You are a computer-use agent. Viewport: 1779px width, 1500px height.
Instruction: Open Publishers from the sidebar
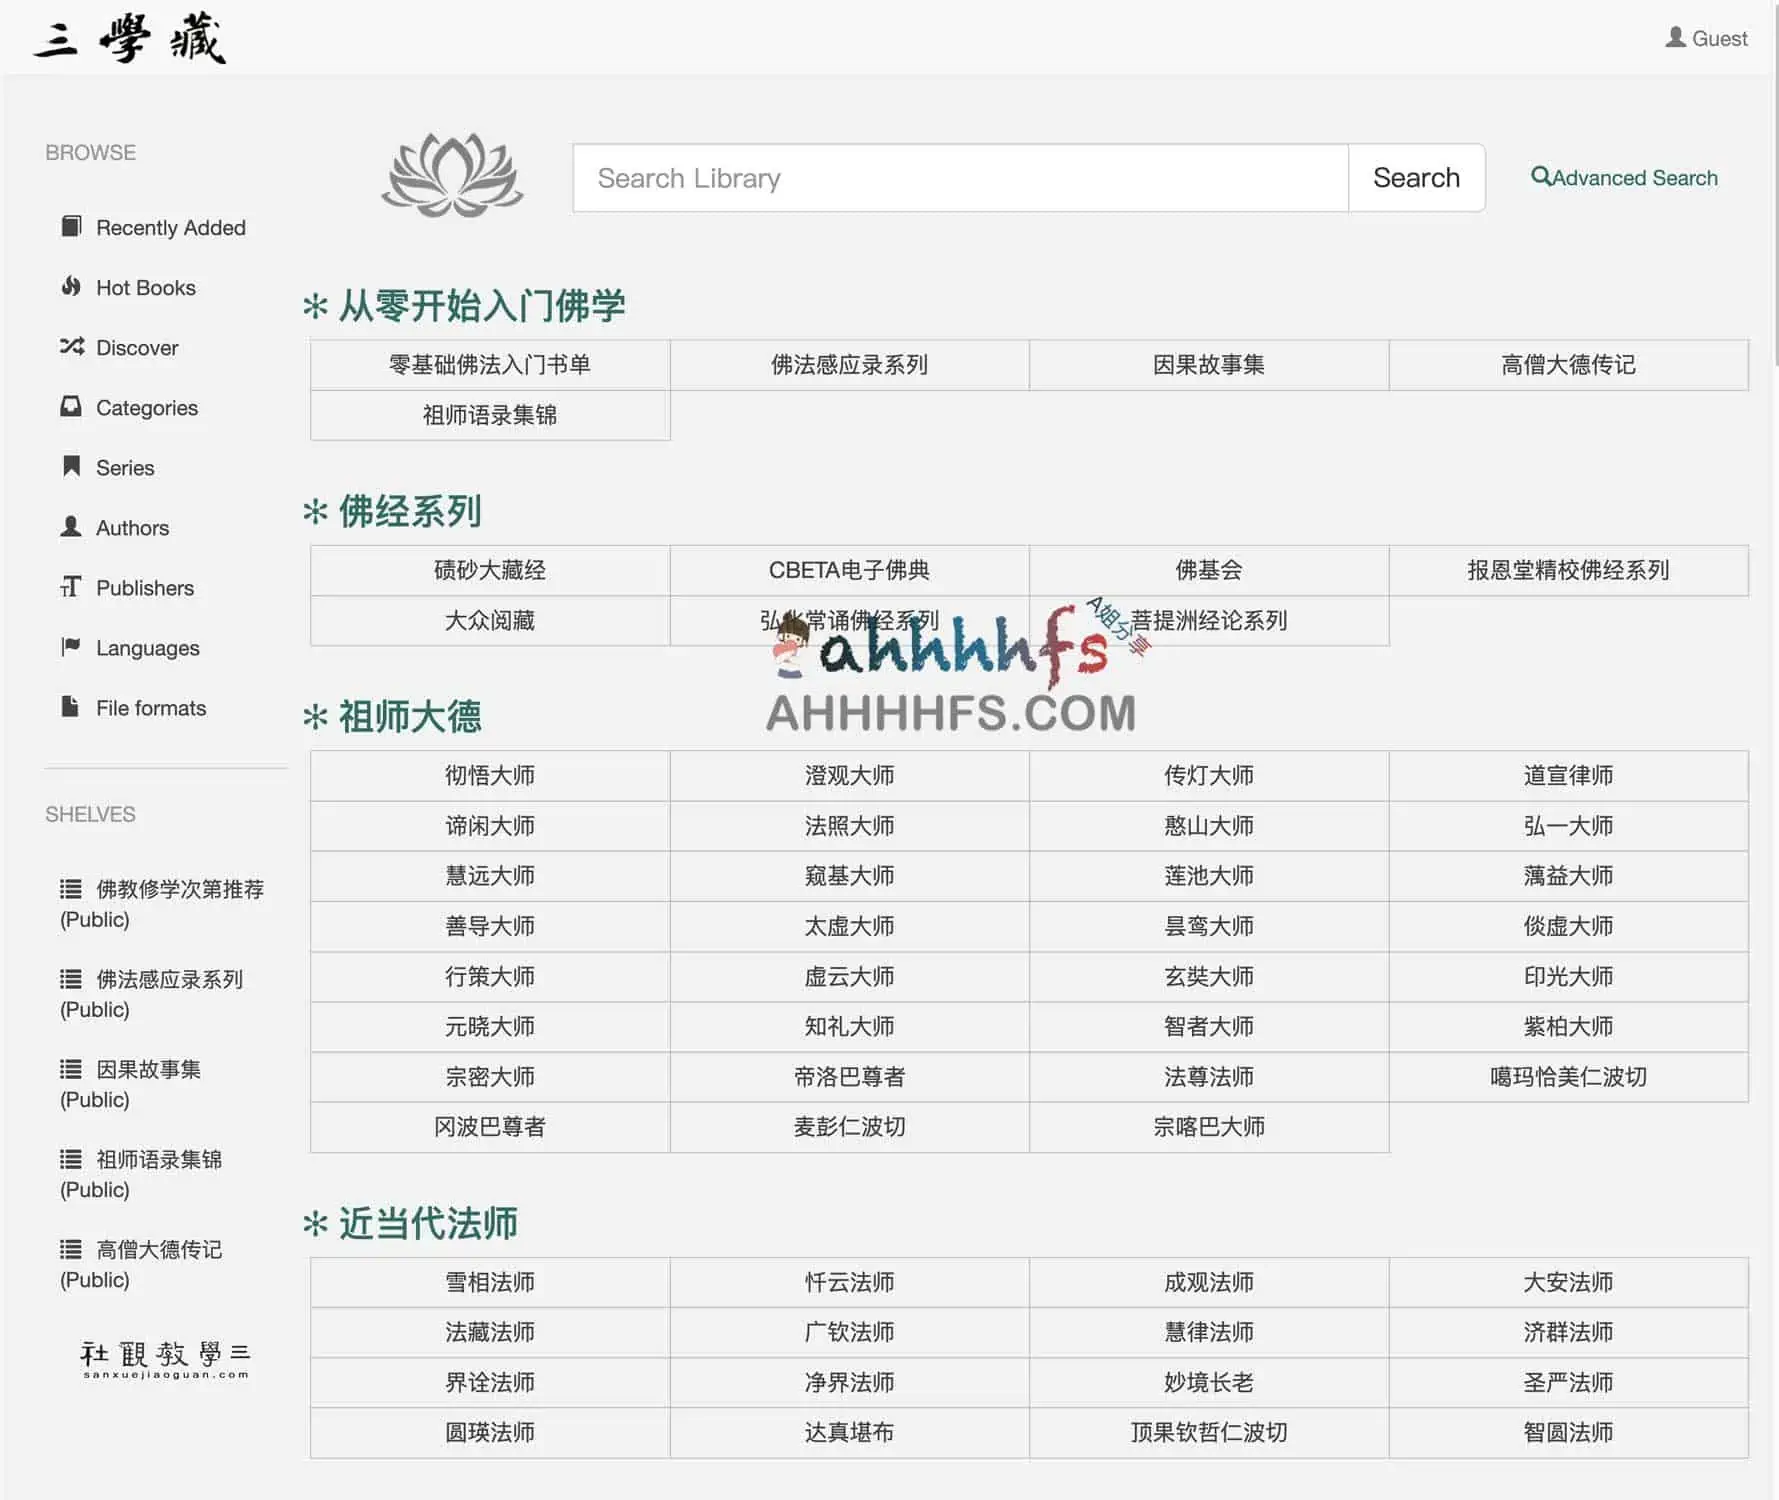[143, 587]
